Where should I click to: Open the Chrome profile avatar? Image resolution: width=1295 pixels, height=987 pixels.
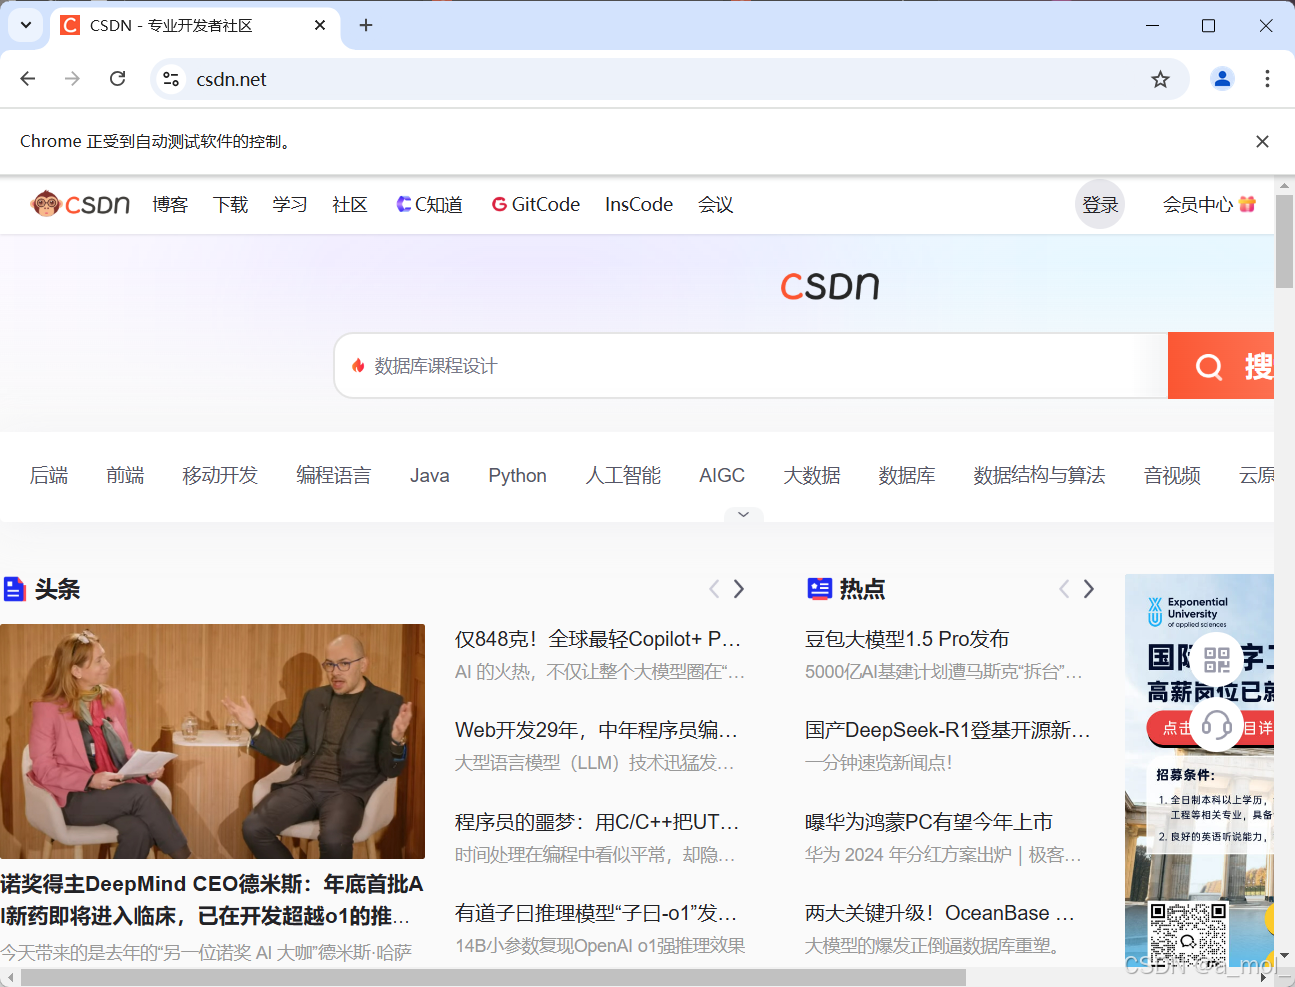(x=1222, y=79)
